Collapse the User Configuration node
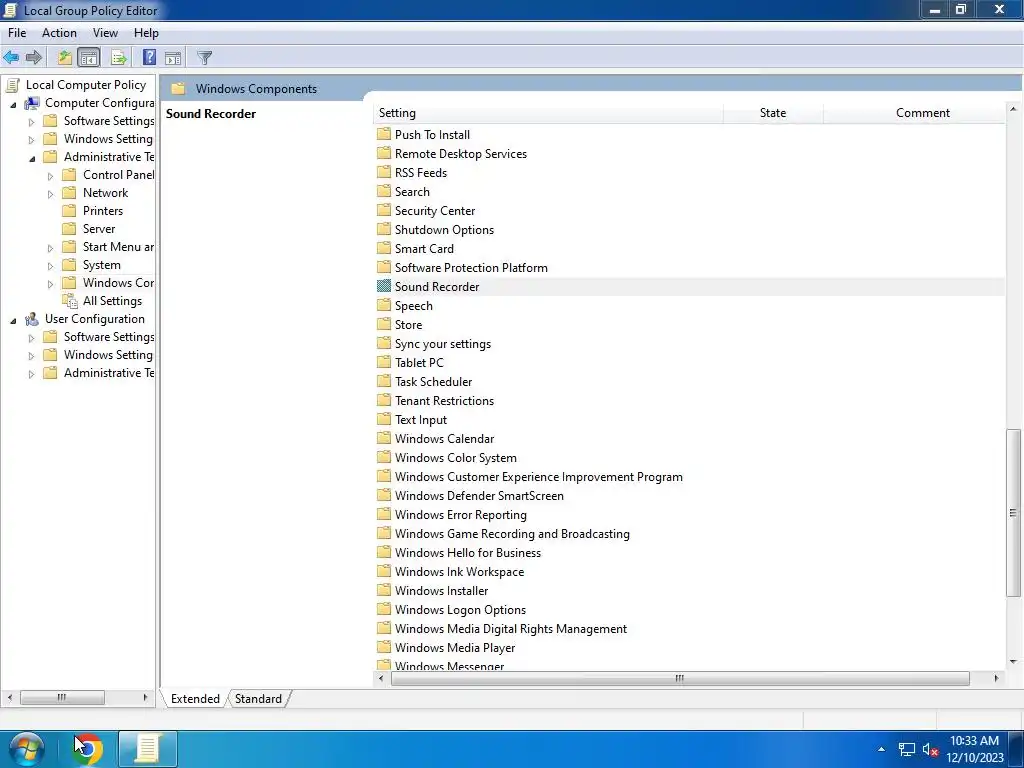 point(13,320)
